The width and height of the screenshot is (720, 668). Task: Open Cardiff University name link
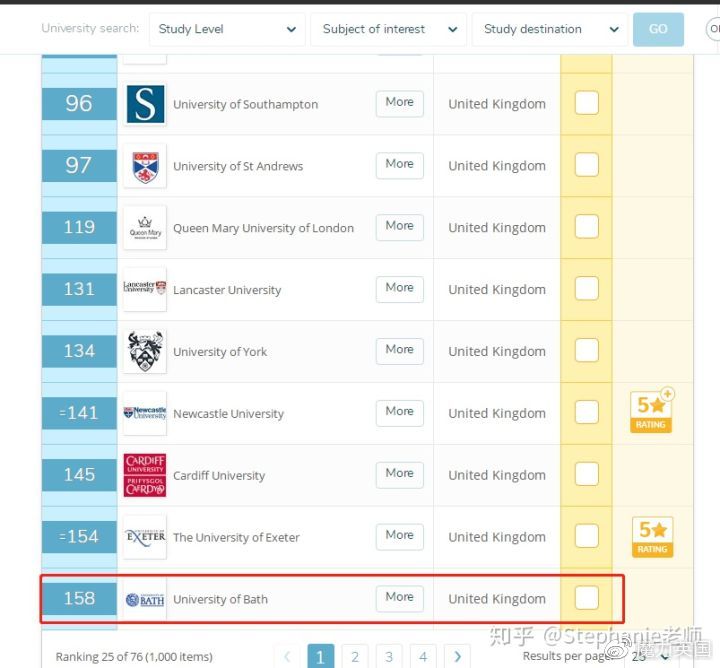[219, 476]
